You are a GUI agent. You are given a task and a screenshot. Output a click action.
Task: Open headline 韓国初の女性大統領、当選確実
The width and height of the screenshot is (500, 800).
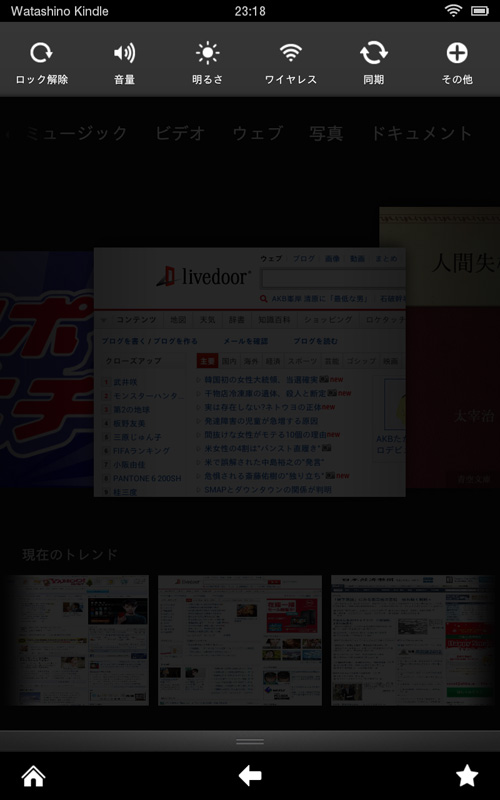point(261,380)
